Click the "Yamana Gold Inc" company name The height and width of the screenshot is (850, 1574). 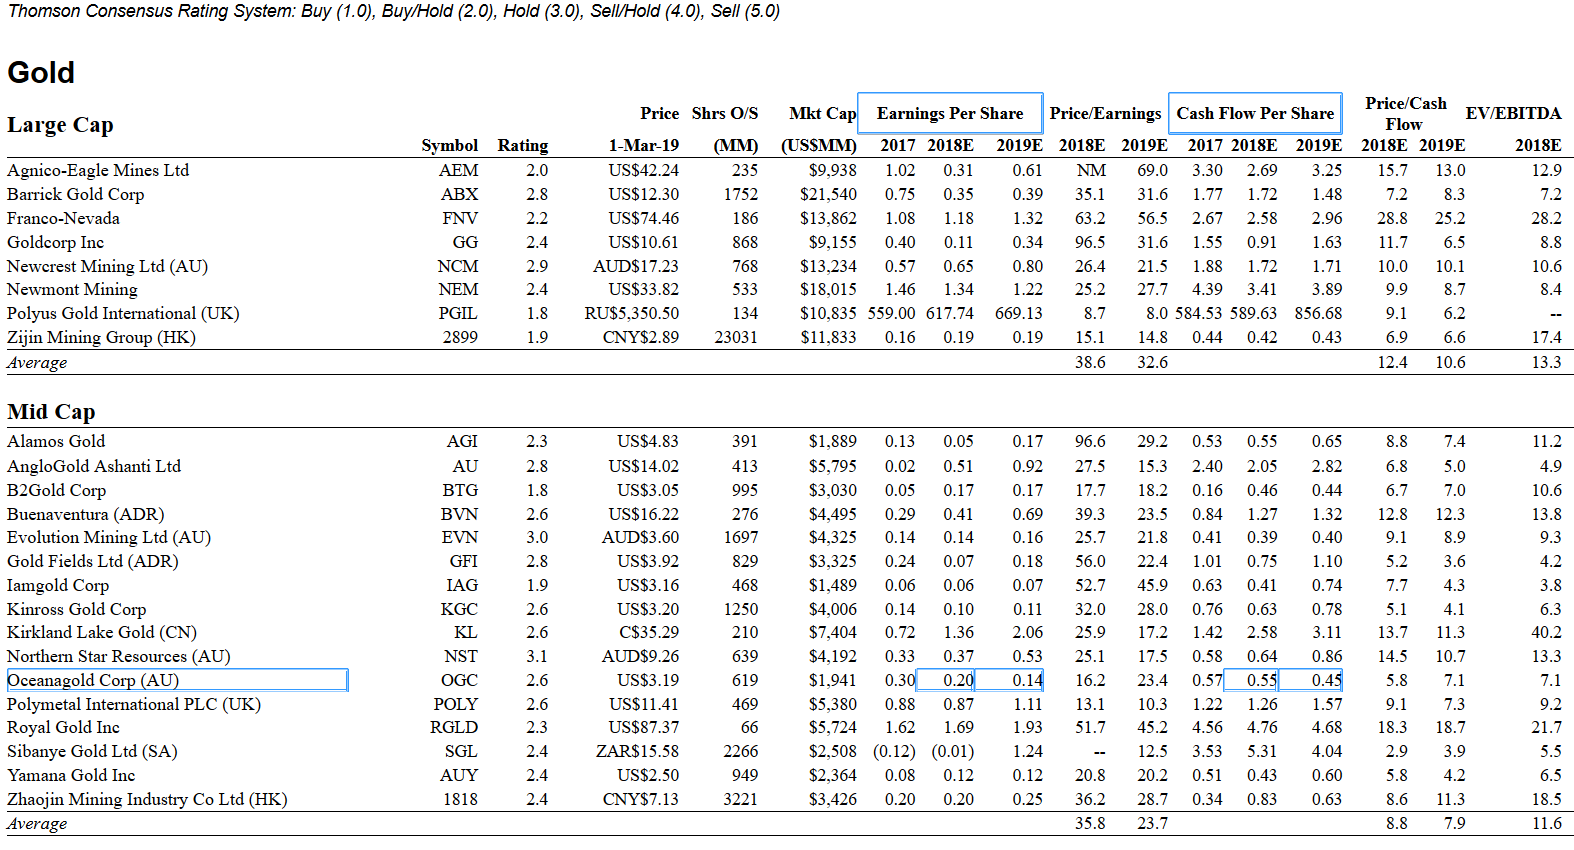71,775
